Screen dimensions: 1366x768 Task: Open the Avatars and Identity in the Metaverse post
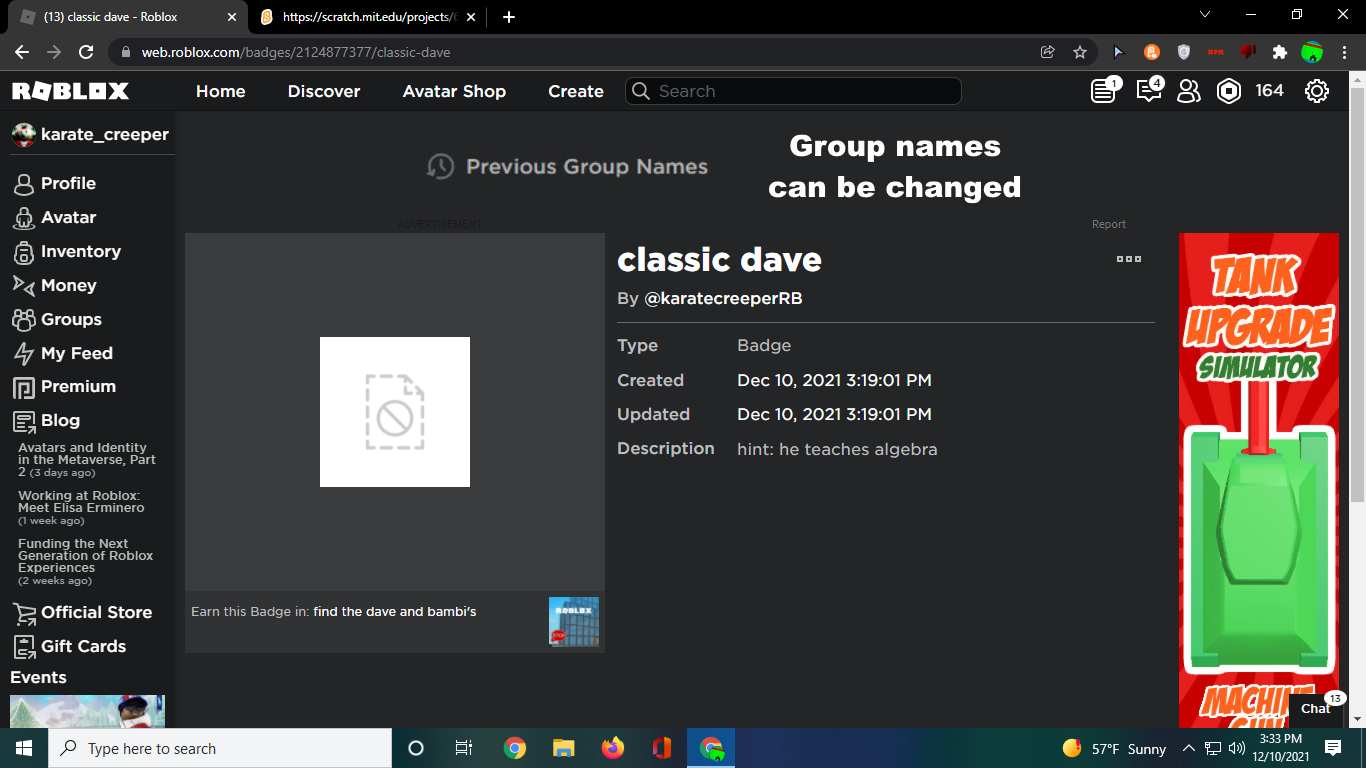tap(87, 460)
